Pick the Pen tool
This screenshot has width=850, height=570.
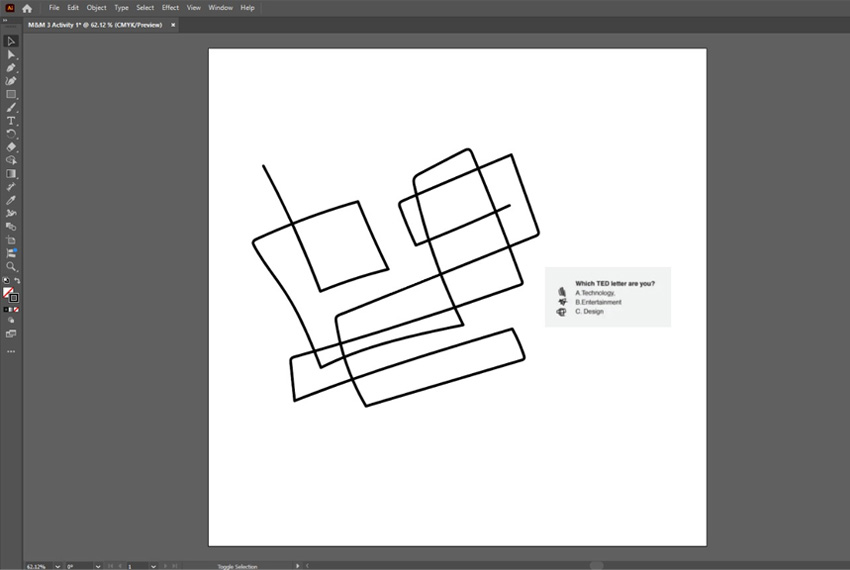11,68
